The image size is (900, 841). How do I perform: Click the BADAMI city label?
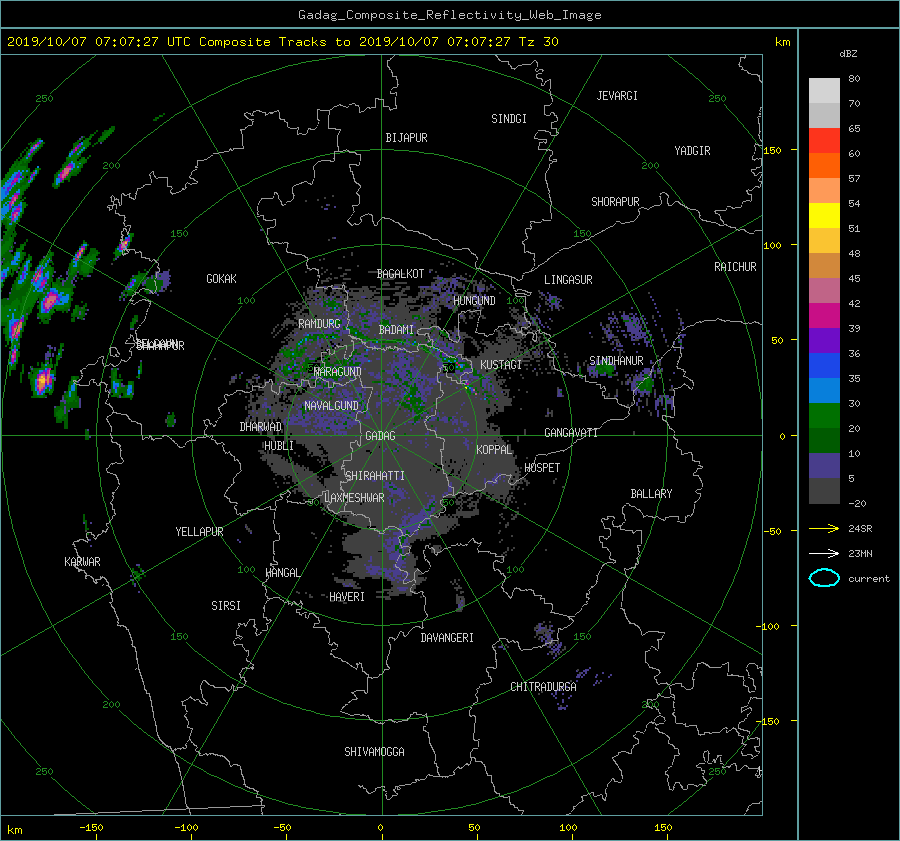tap(396, 330)
